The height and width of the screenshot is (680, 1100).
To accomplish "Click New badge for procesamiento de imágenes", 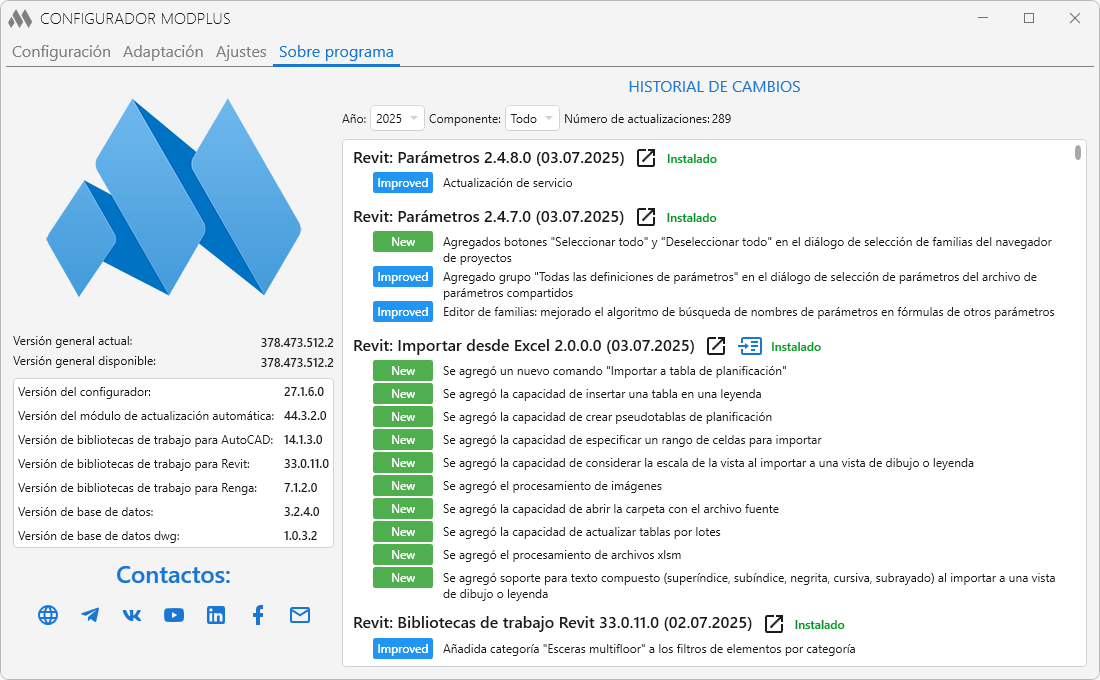I will pyautogui.click(x=403, y=486).
